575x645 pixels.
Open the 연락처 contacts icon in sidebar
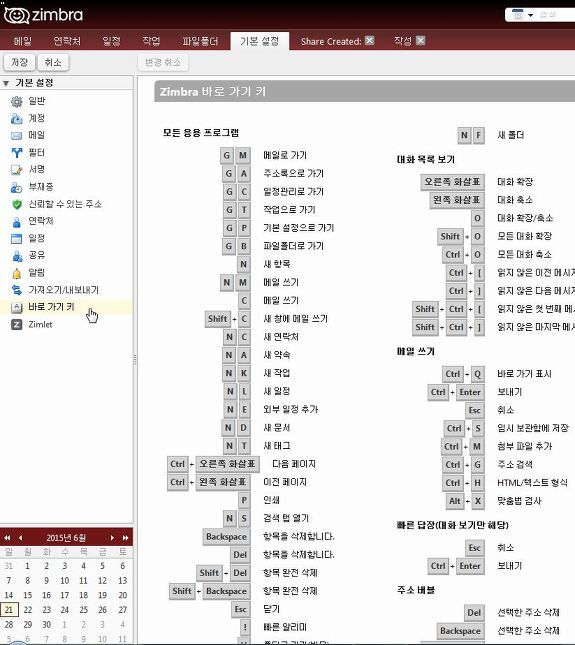coord(16,222)
